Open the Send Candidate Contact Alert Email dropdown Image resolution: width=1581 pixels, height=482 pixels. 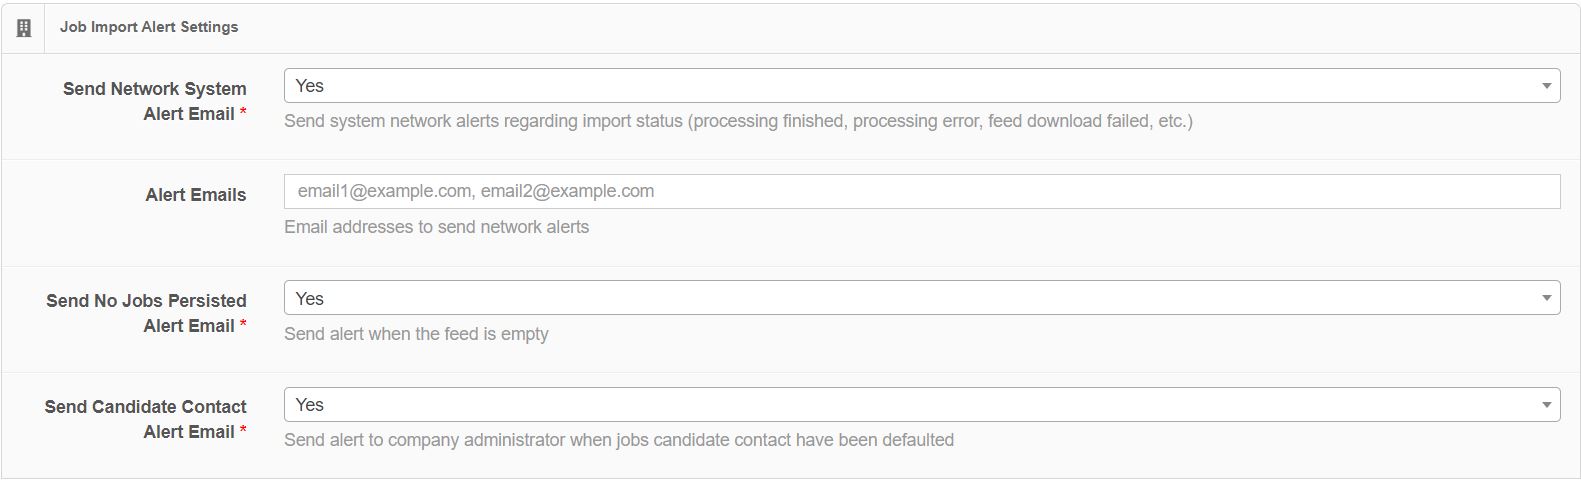pos(922,405)
